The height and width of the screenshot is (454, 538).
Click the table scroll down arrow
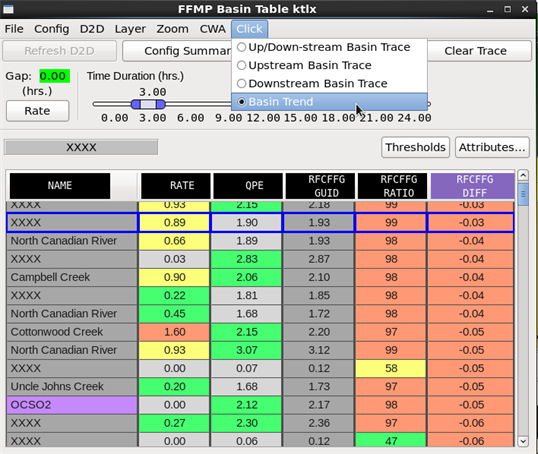523,441
